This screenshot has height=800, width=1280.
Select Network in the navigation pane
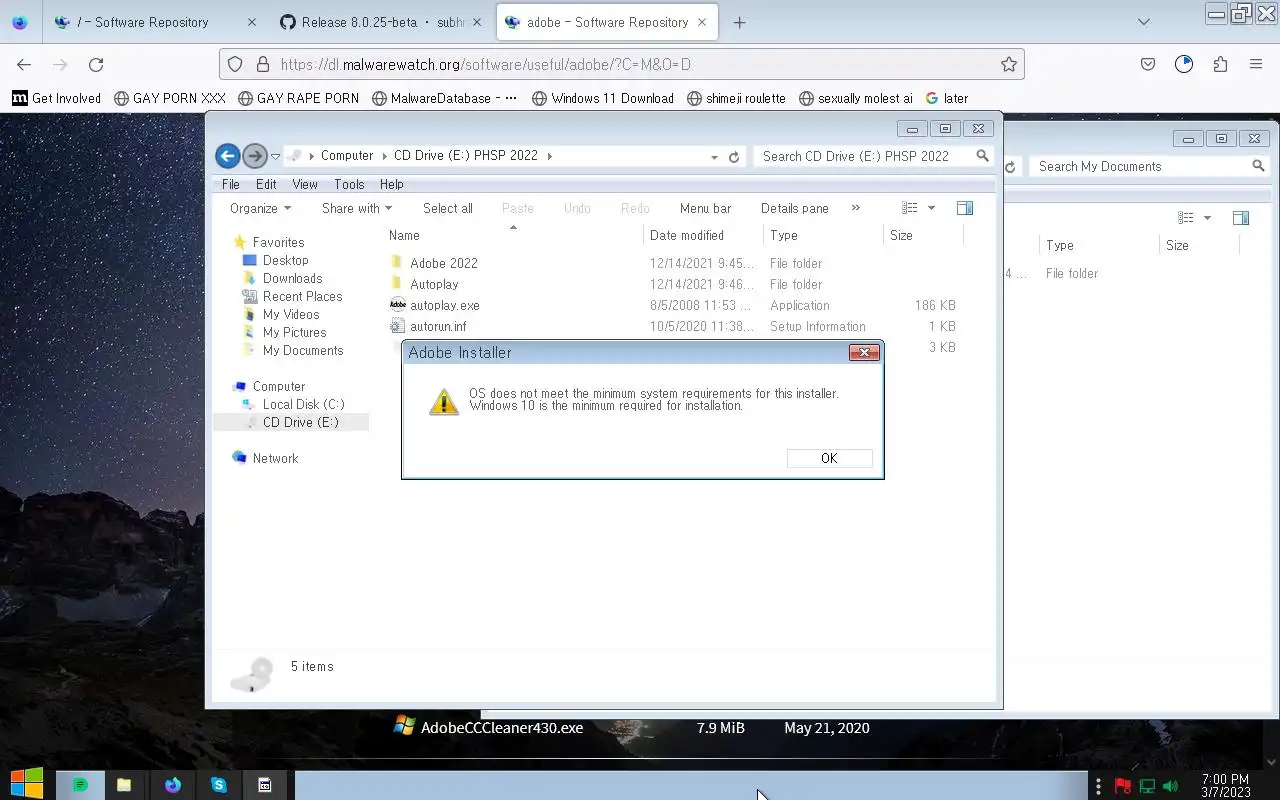click(x=275, y=458)
